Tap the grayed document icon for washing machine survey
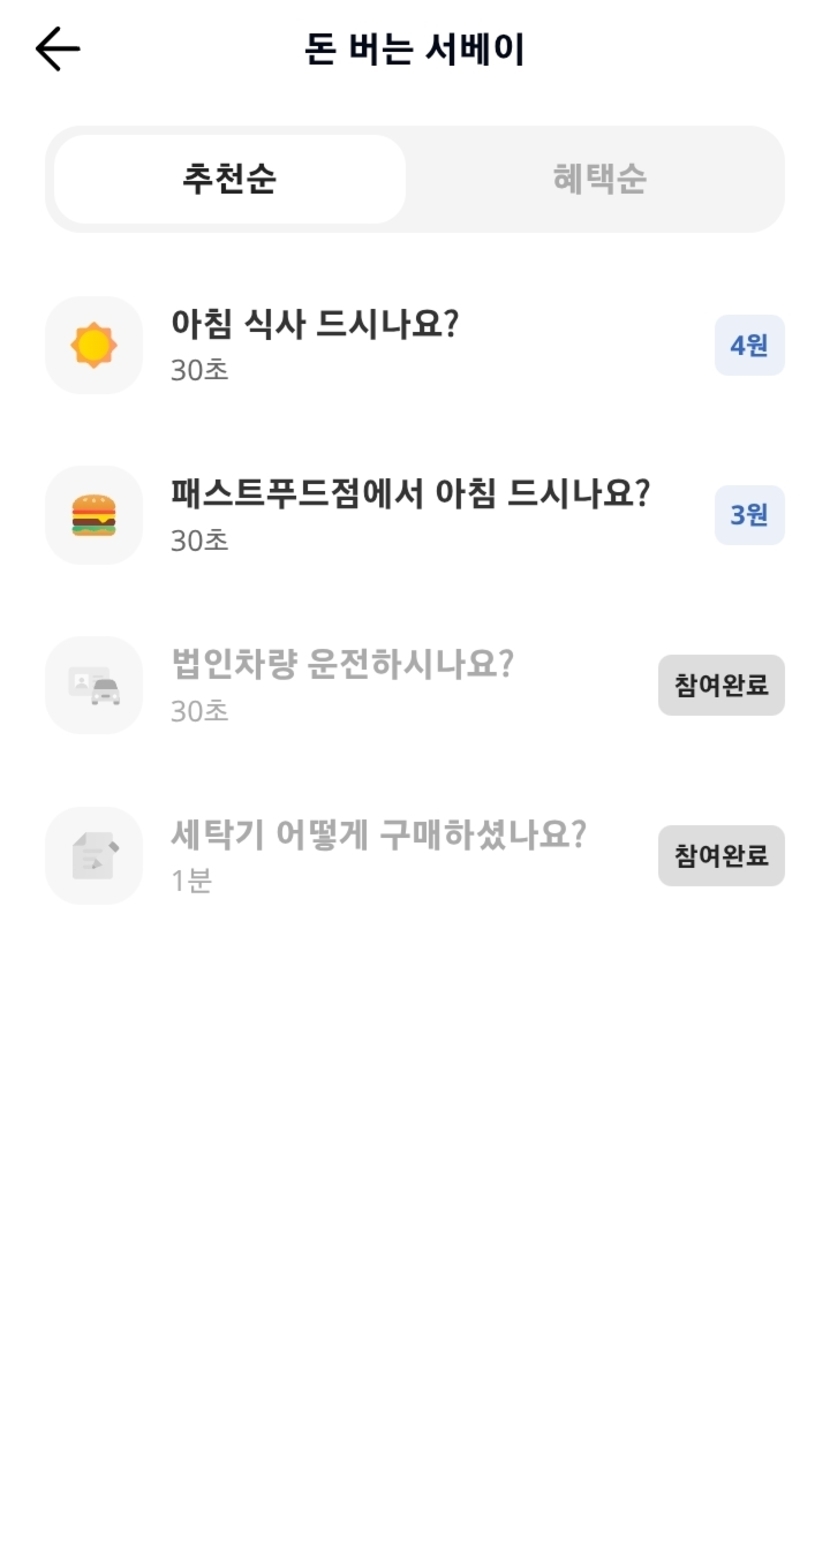Viewport: 830px width, 1564px height. click(x=94, y=856)
